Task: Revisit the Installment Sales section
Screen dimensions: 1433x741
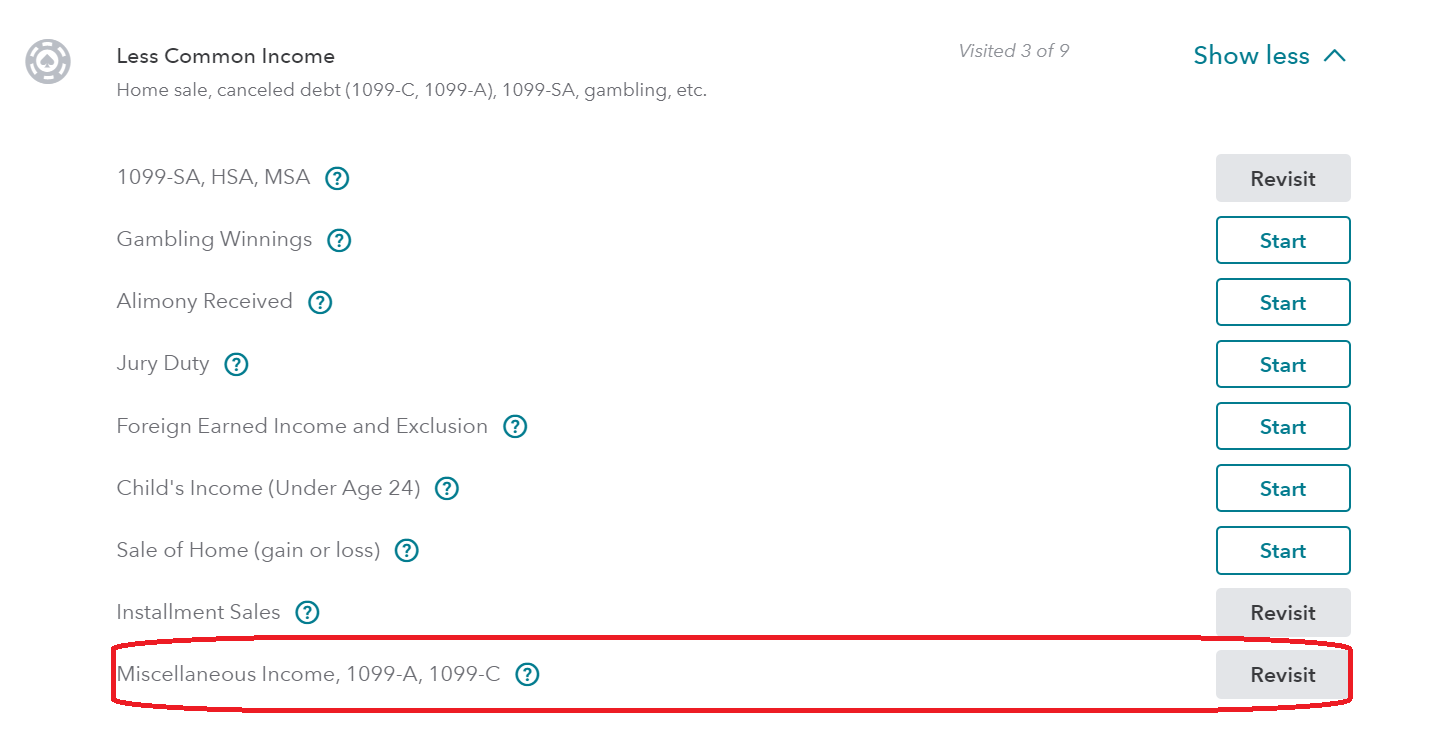Action: 1283,613
